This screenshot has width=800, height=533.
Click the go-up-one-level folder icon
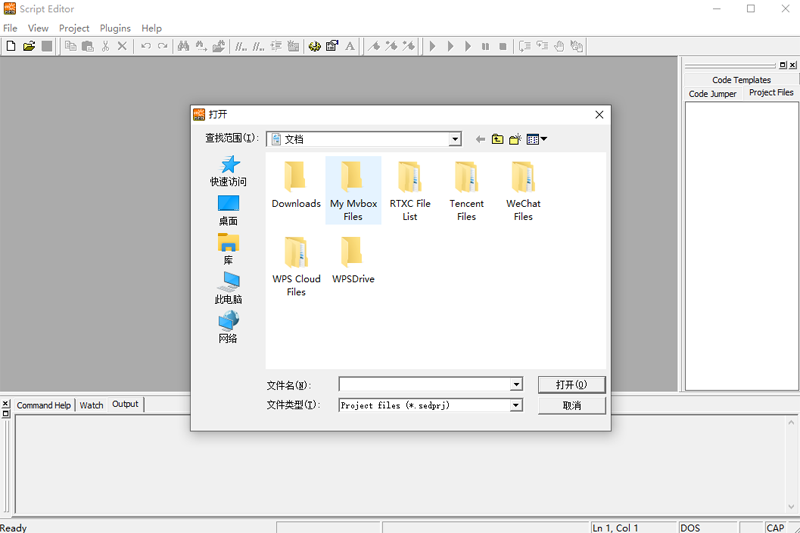497,140
